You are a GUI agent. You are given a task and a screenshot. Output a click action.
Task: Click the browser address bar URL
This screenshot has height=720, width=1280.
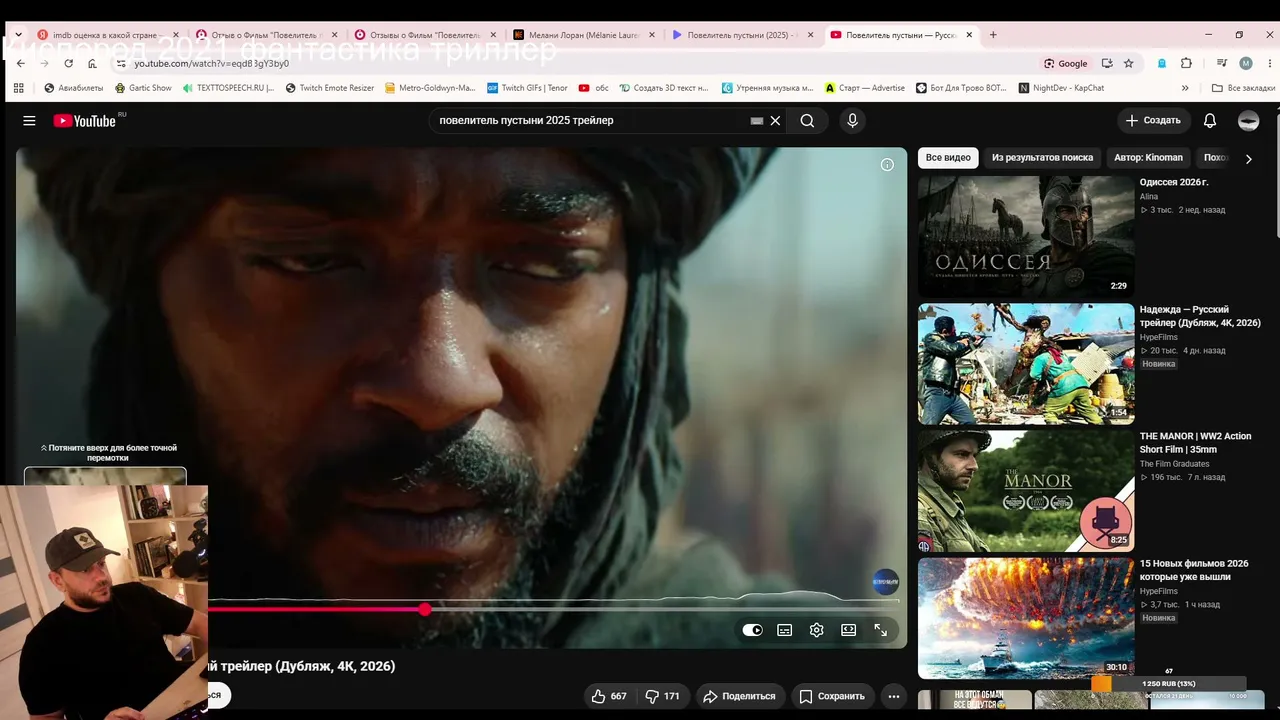212,63
